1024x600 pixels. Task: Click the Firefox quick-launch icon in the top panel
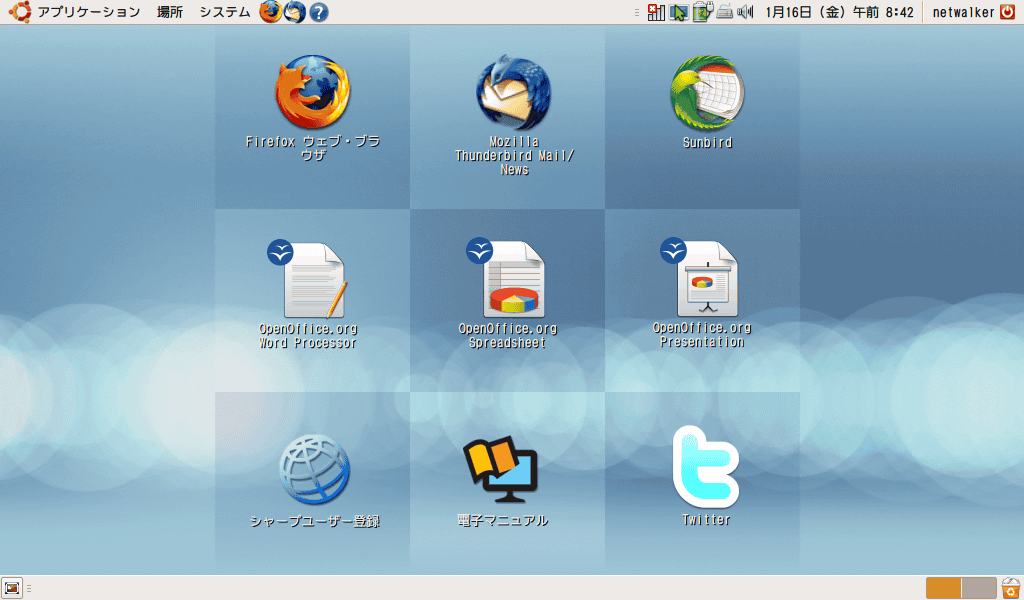[270, 12]
